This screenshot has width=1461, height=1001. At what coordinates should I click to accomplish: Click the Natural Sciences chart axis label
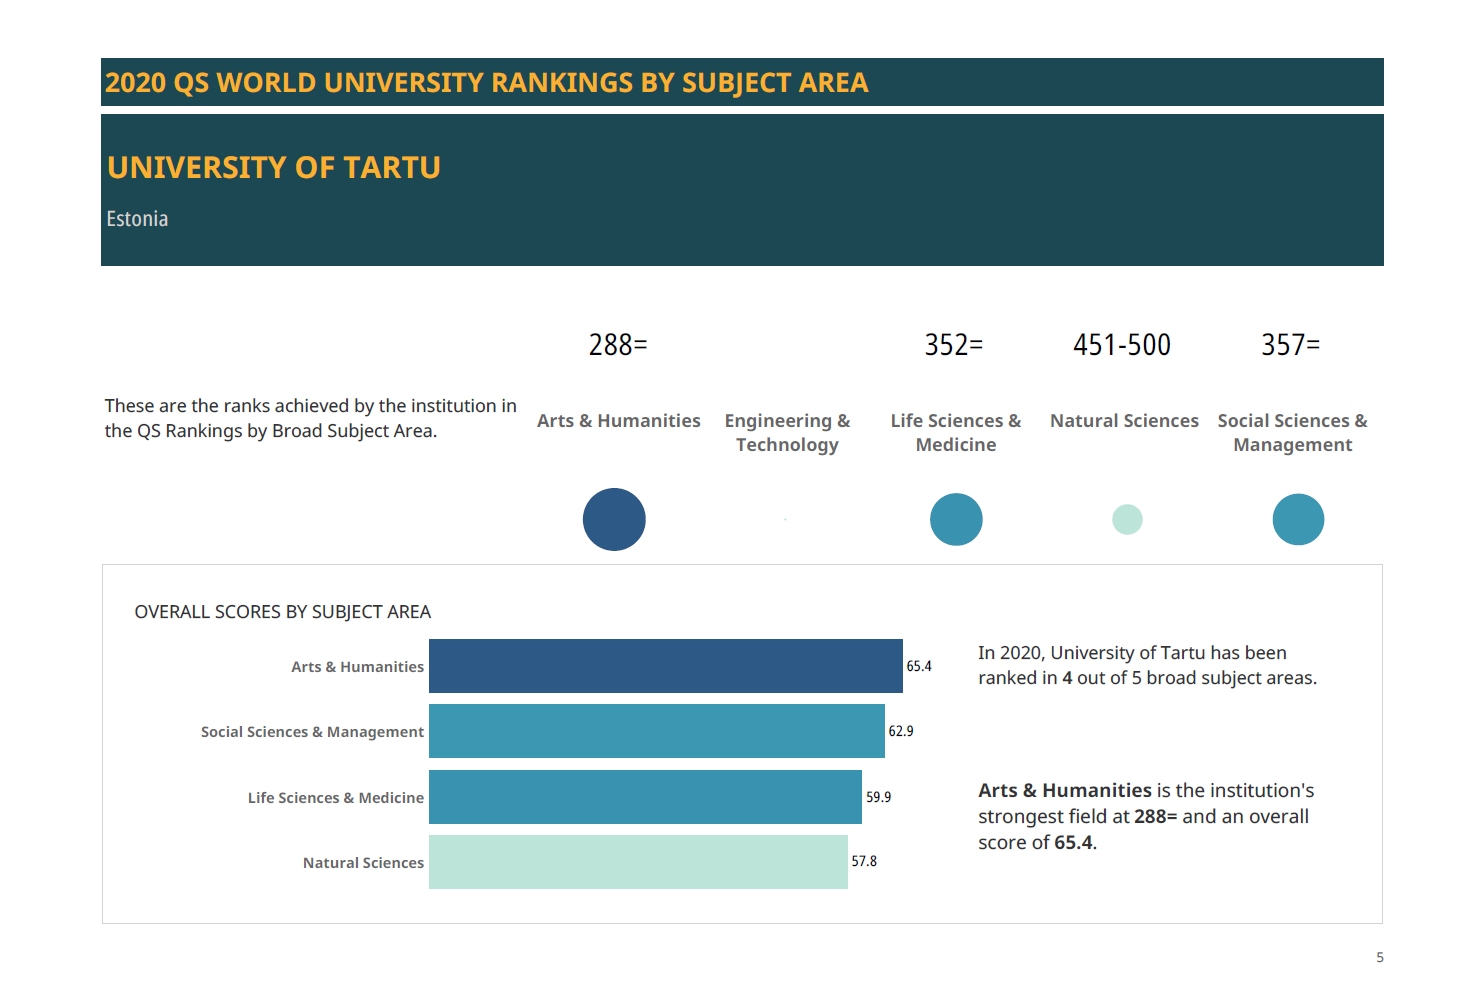(x=363, y=863)
